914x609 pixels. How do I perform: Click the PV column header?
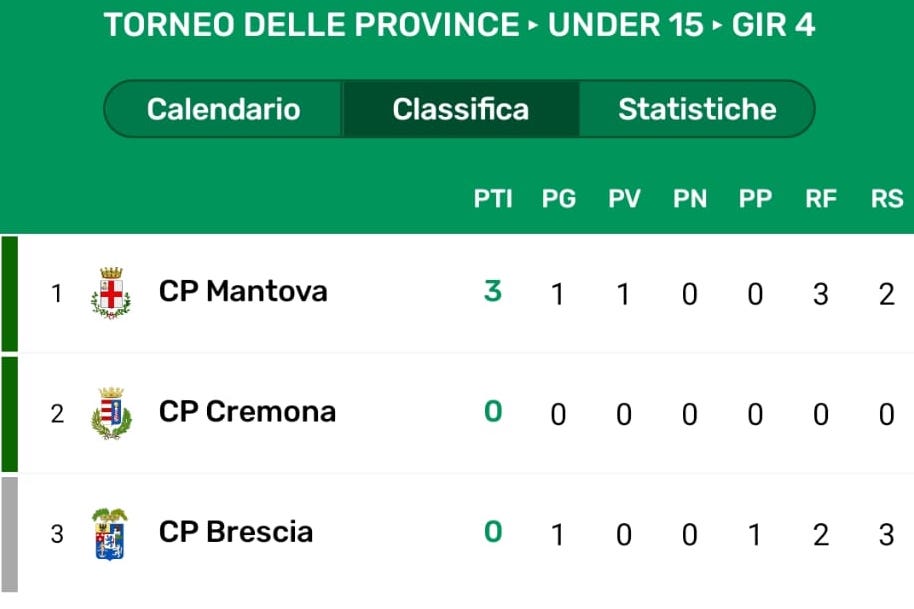tap(624, 199)
